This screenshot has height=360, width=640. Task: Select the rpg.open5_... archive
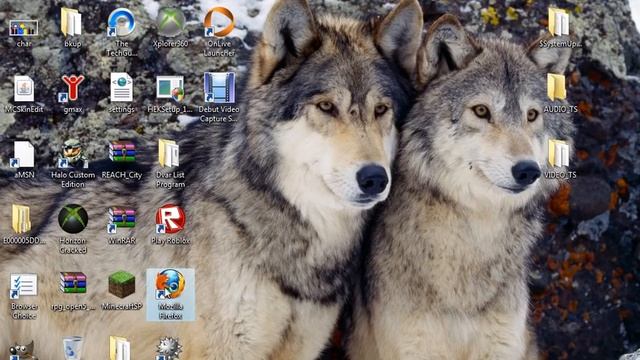pyautogui.click(x=73, y=282)
